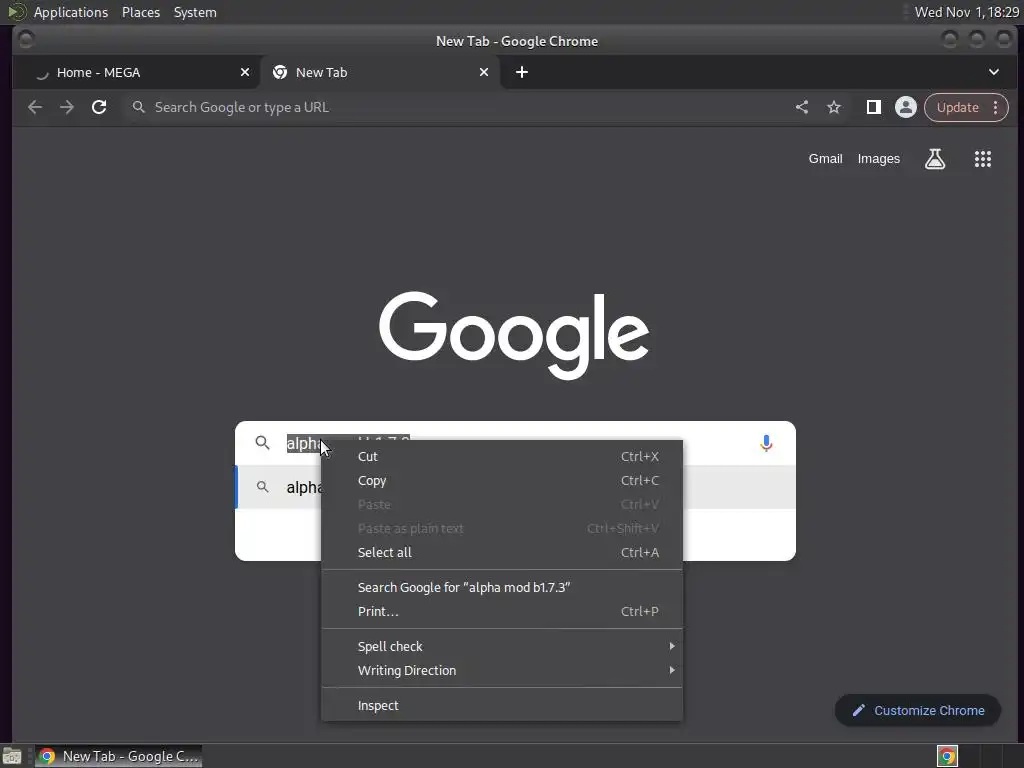
Task: Open the Google apps grid
Action: click(x=983, y=159)
